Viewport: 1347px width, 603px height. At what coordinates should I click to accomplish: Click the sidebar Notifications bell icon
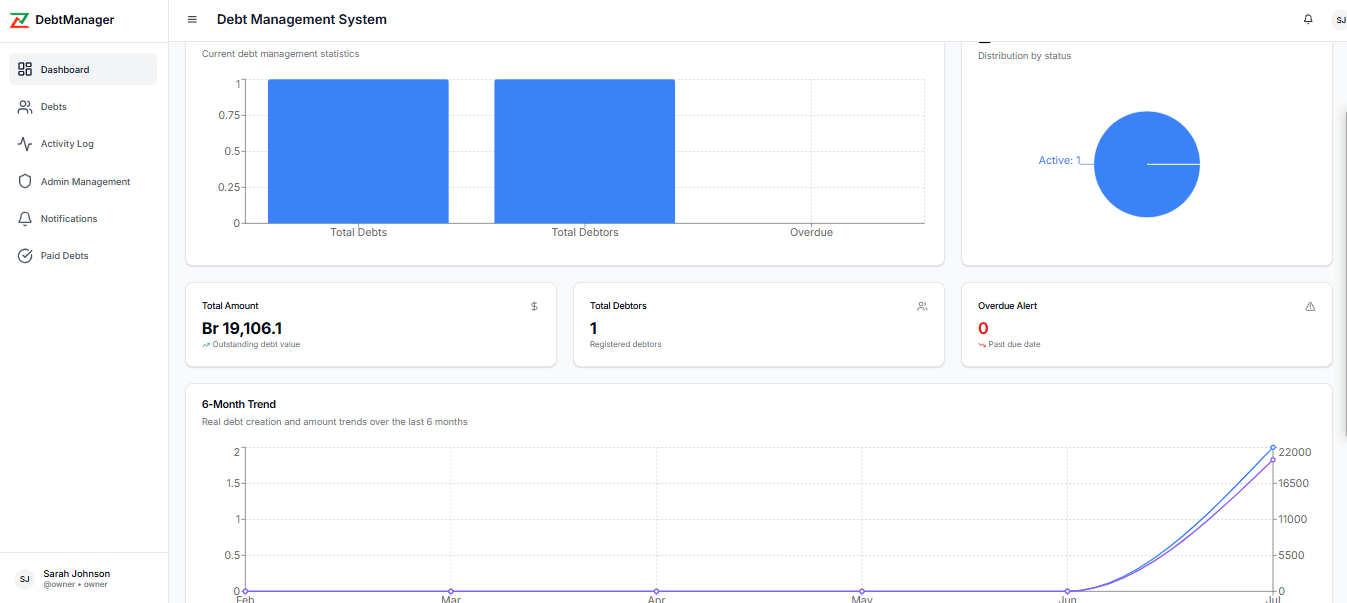click(25, 218)
